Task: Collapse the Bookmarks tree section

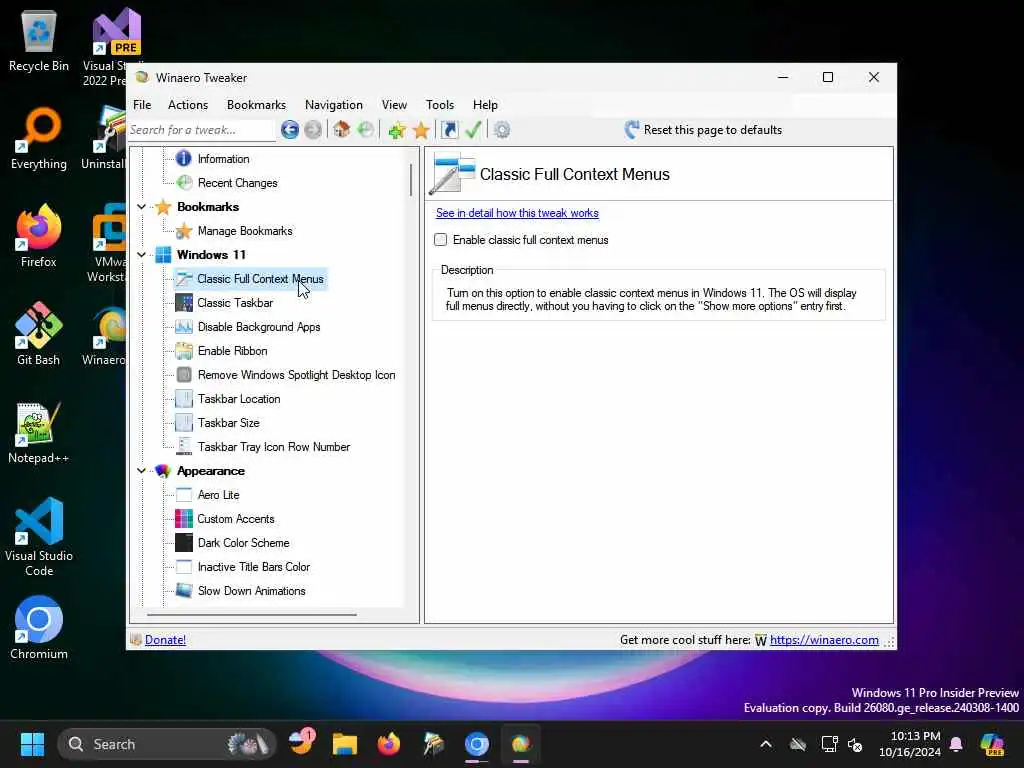Action: [141, 207]
